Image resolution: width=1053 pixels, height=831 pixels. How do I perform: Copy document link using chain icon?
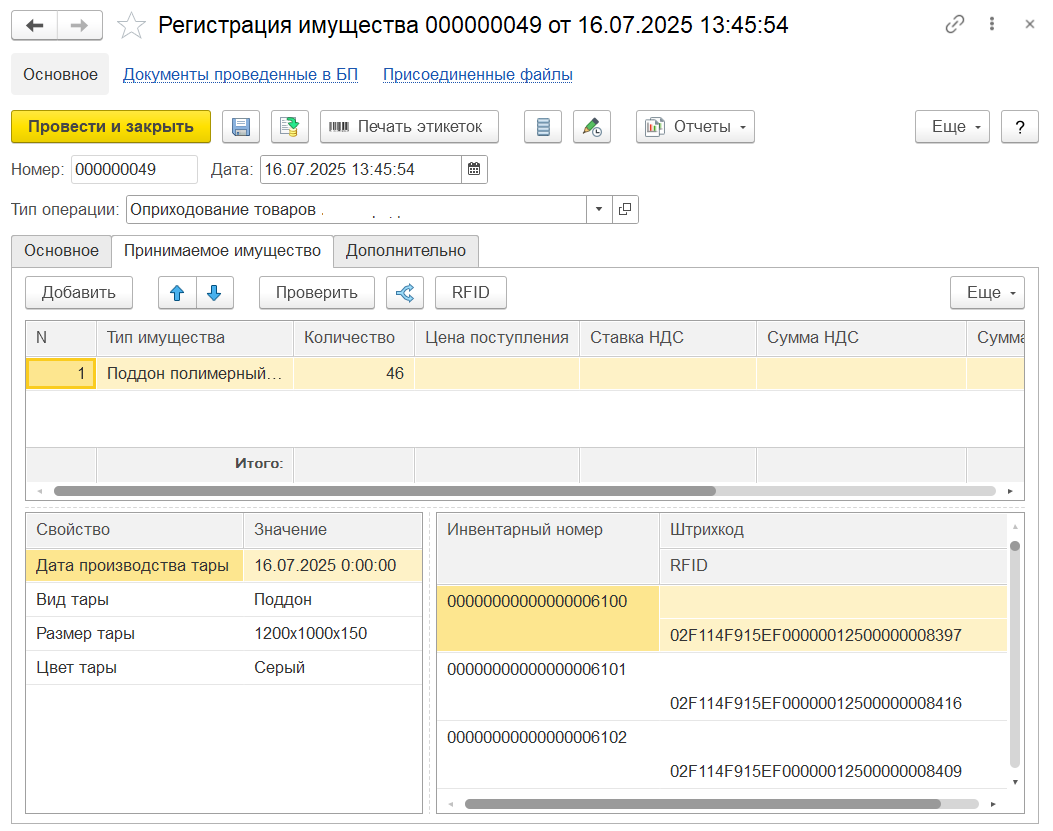coord(954,25)
